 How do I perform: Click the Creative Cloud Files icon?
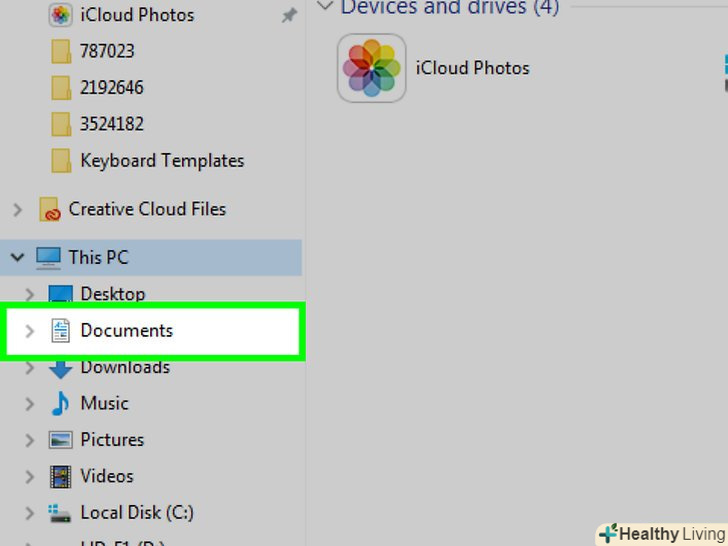coord(50,210)
